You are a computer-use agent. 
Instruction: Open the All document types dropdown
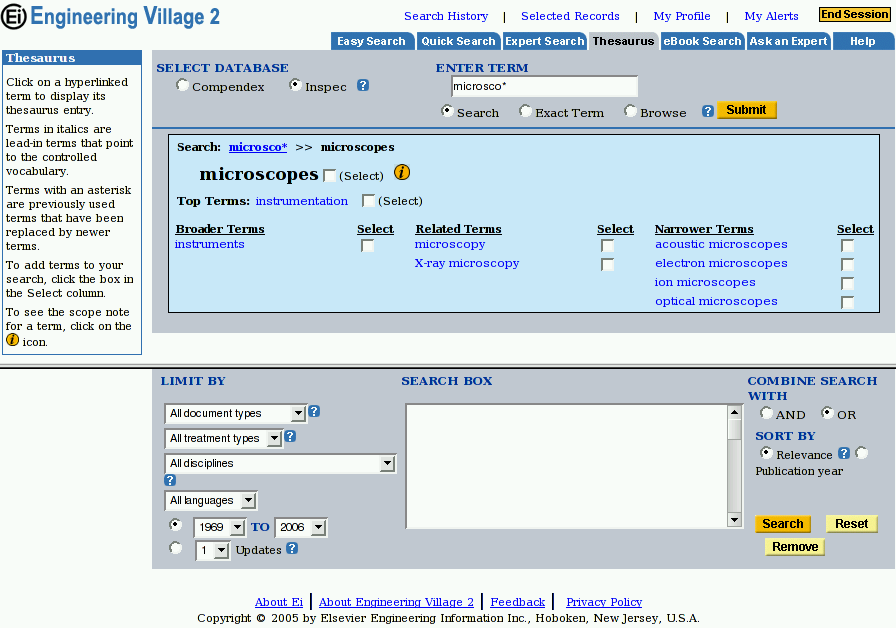pos(235,413)
